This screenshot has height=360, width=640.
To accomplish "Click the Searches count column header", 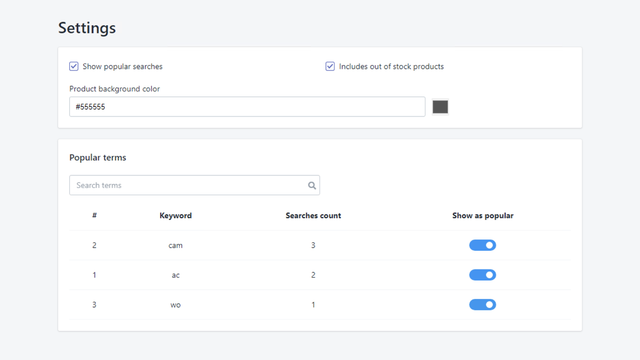I will click(x=313, y=216).
